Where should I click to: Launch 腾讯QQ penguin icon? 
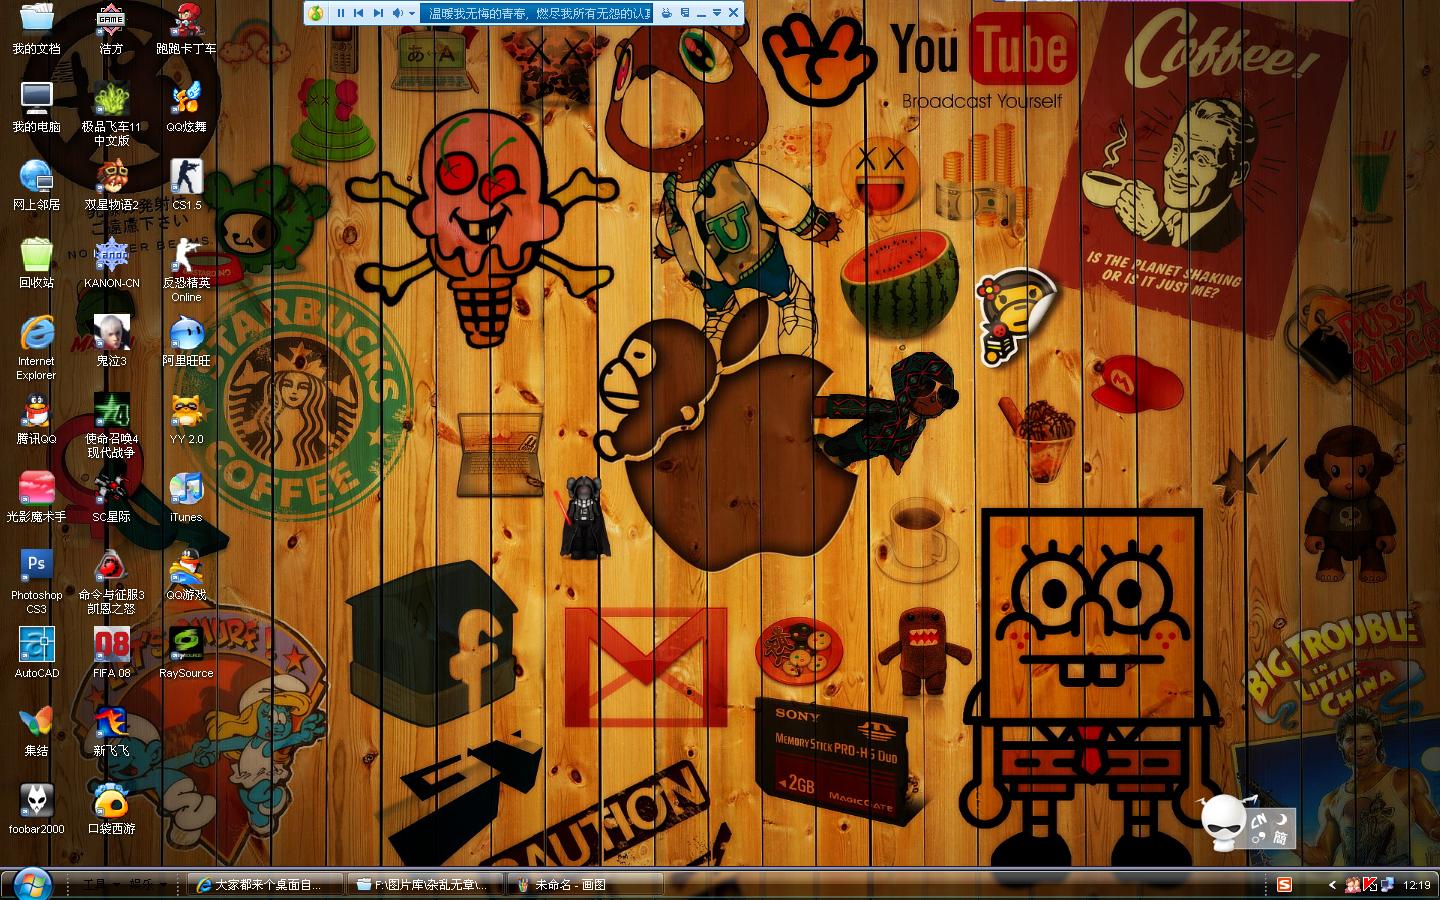[x=36, y=418]
